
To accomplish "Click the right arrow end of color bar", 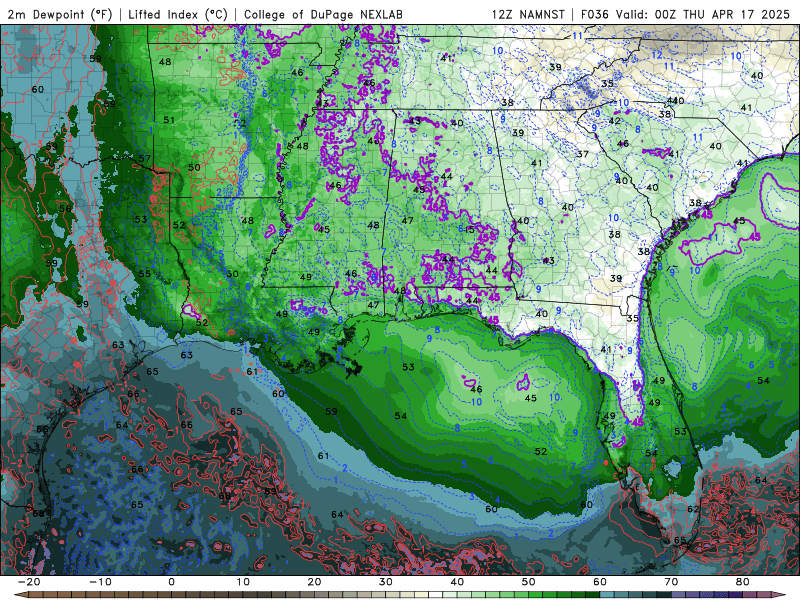I will click(780, 595).
